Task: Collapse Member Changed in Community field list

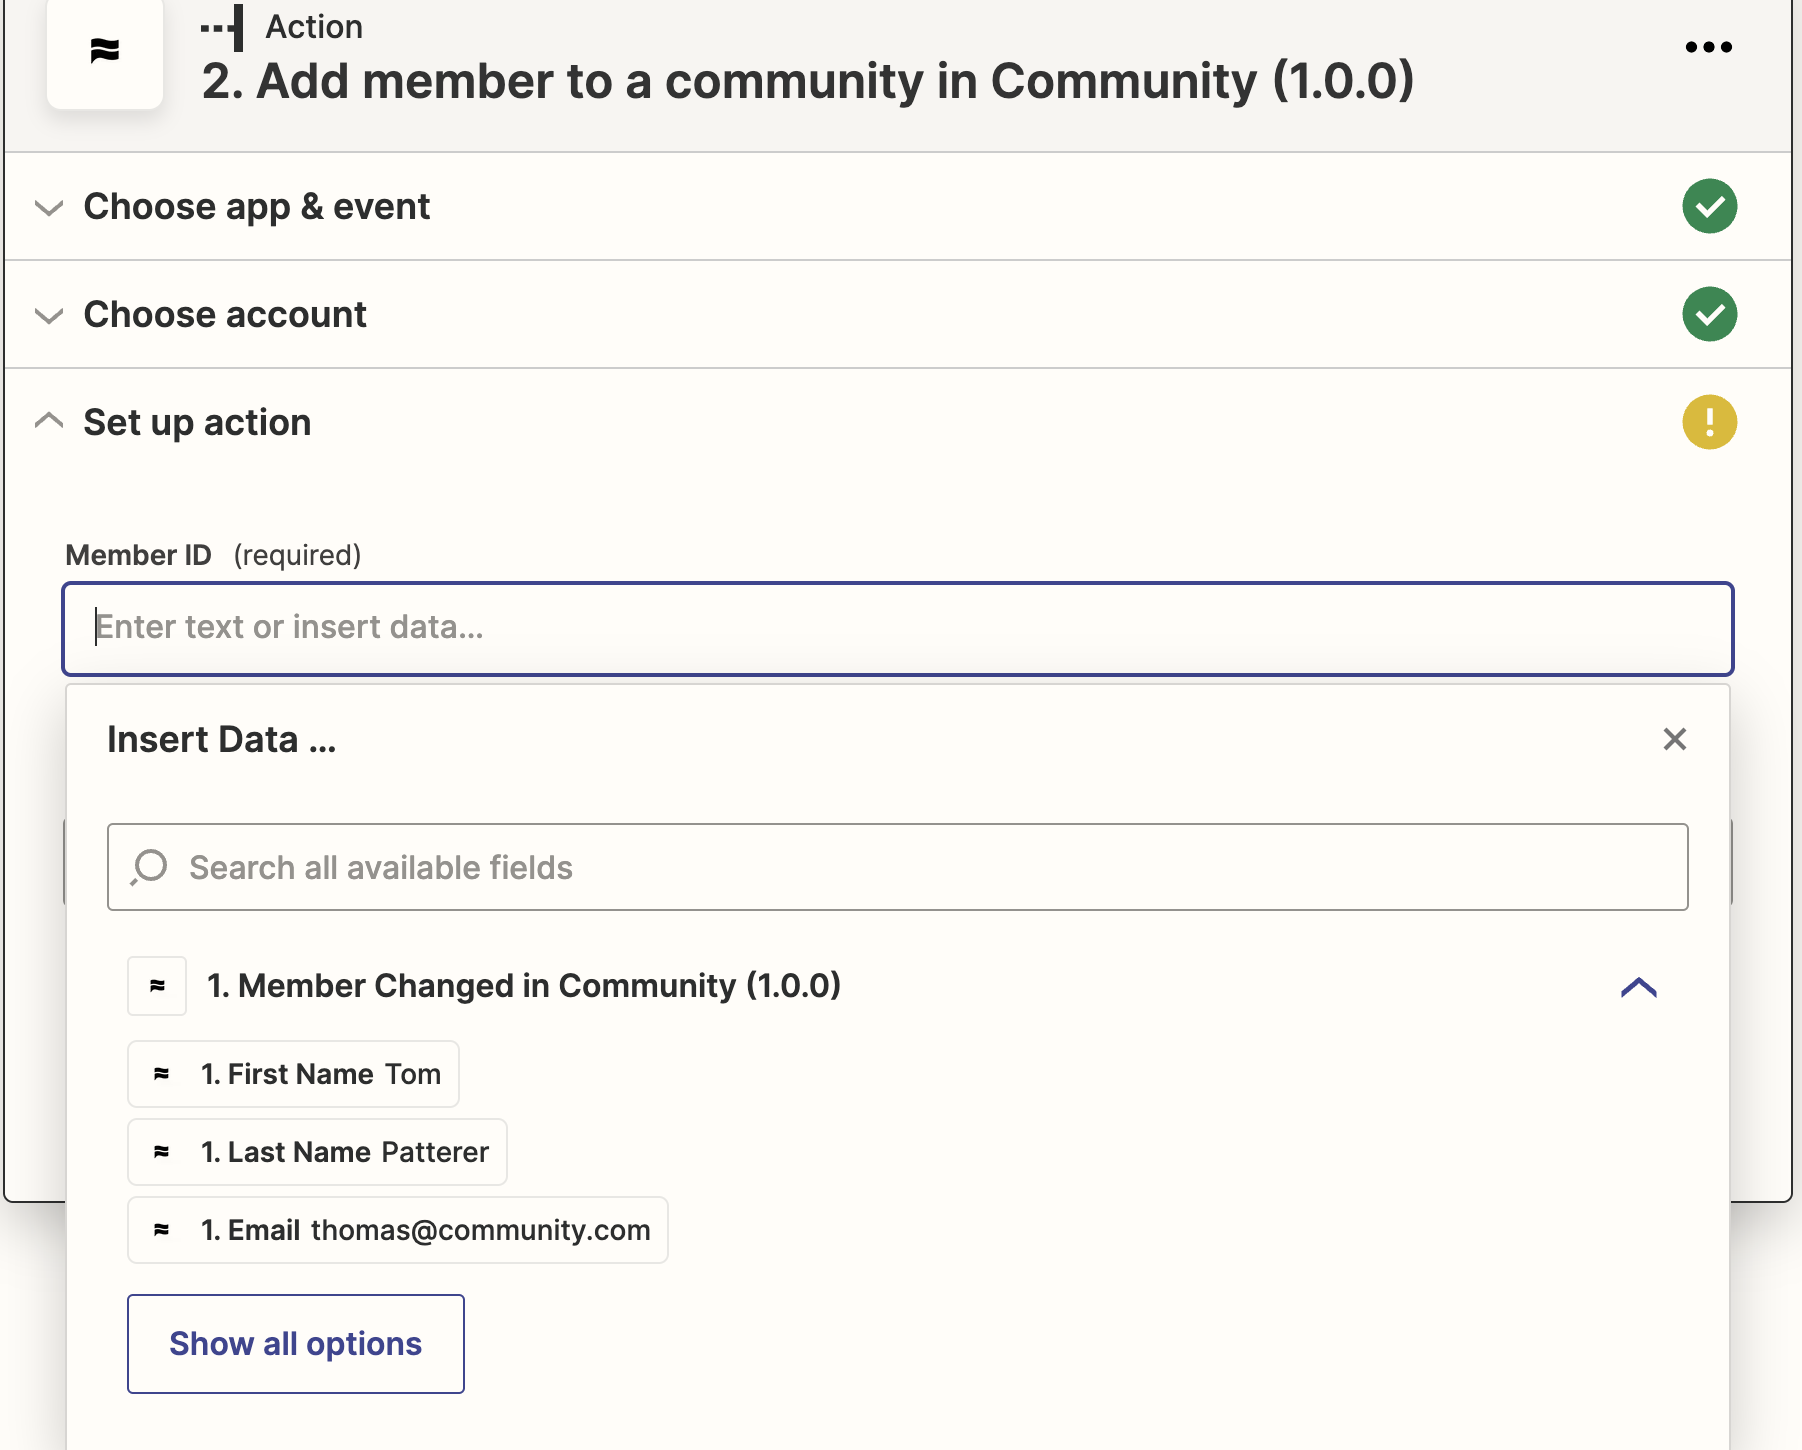Action: click(x=1638, y=988)
